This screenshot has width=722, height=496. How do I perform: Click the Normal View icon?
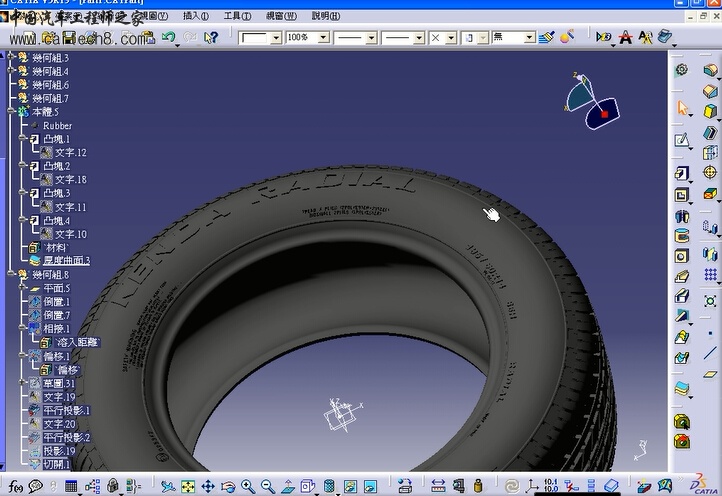[x=288, y=486]
